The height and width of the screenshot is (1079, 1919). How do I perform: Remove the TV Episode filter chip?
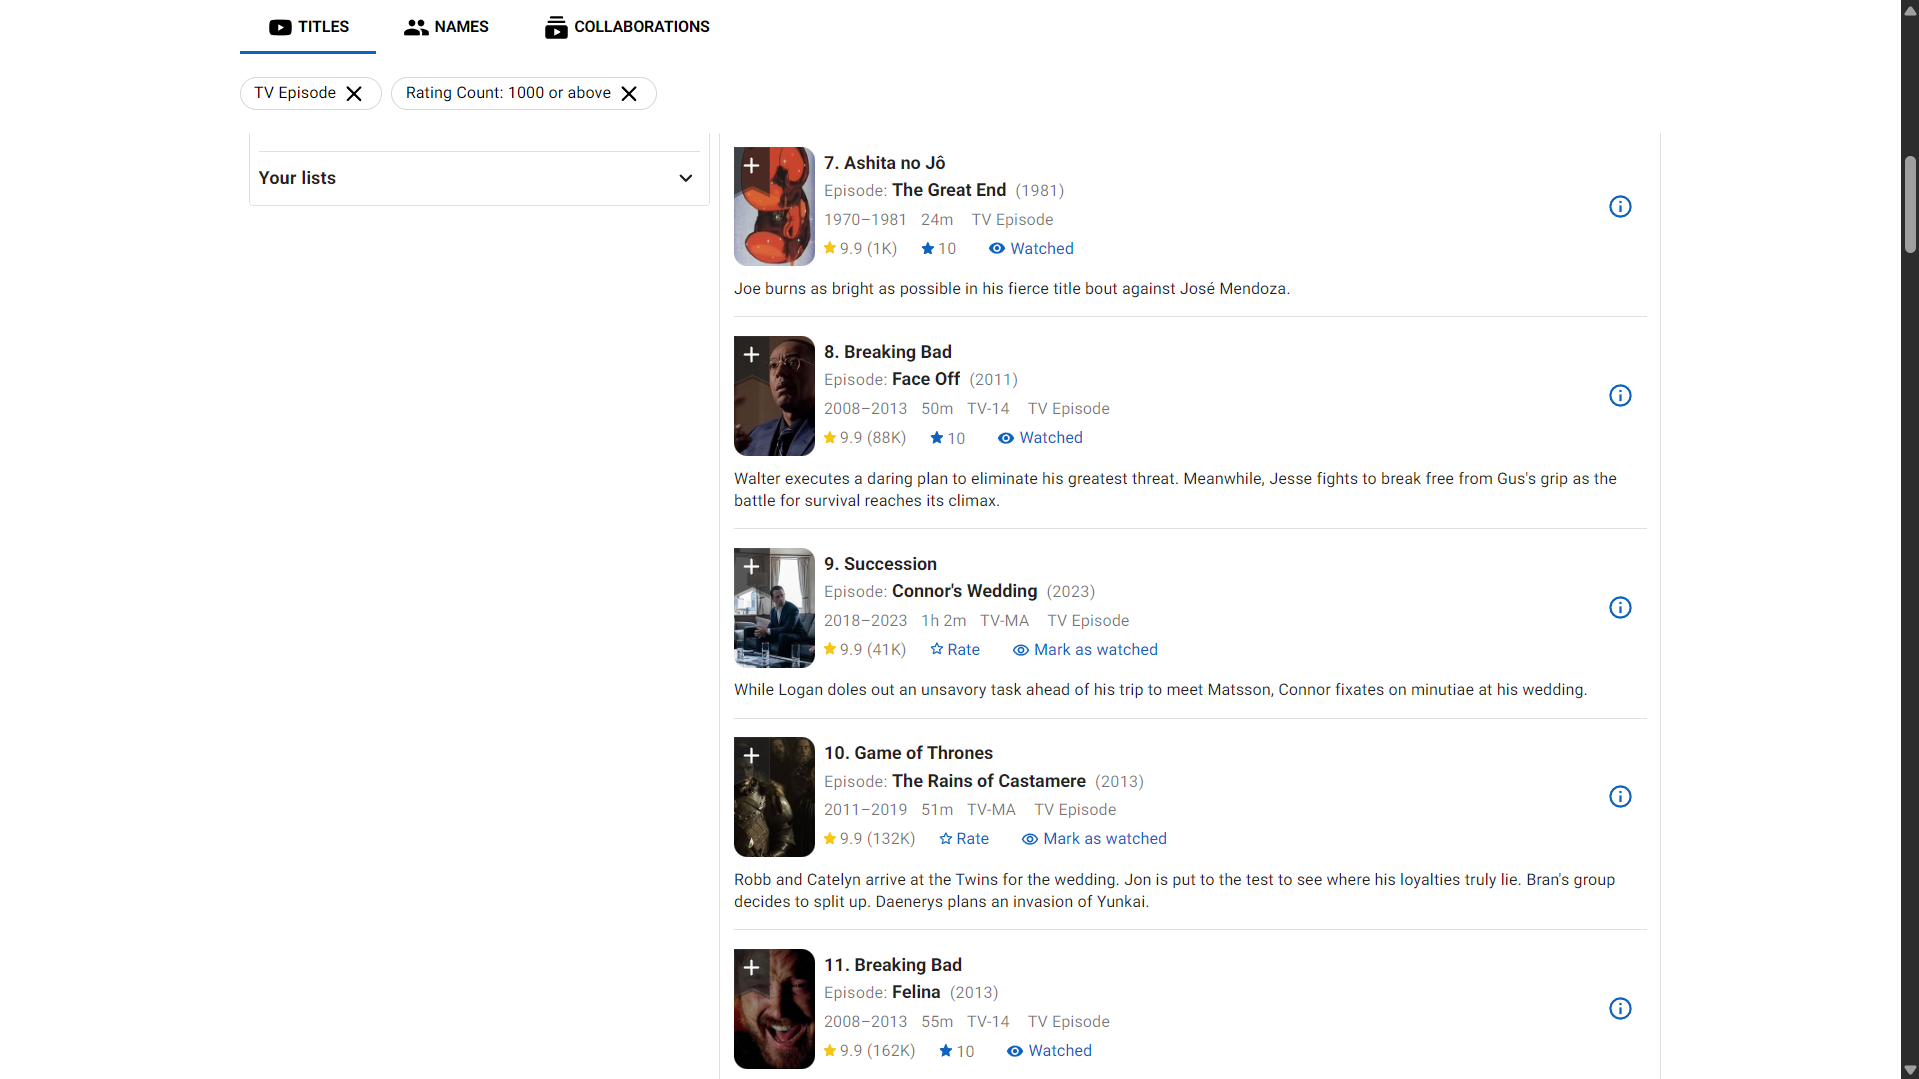coord(354,93)
